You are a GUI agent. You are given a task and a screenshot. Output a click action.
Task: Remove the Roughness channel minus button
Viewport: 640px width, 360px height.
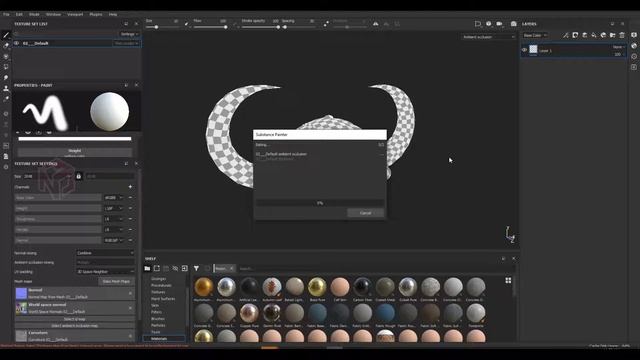pyautogui.click(x=130, y=219)
